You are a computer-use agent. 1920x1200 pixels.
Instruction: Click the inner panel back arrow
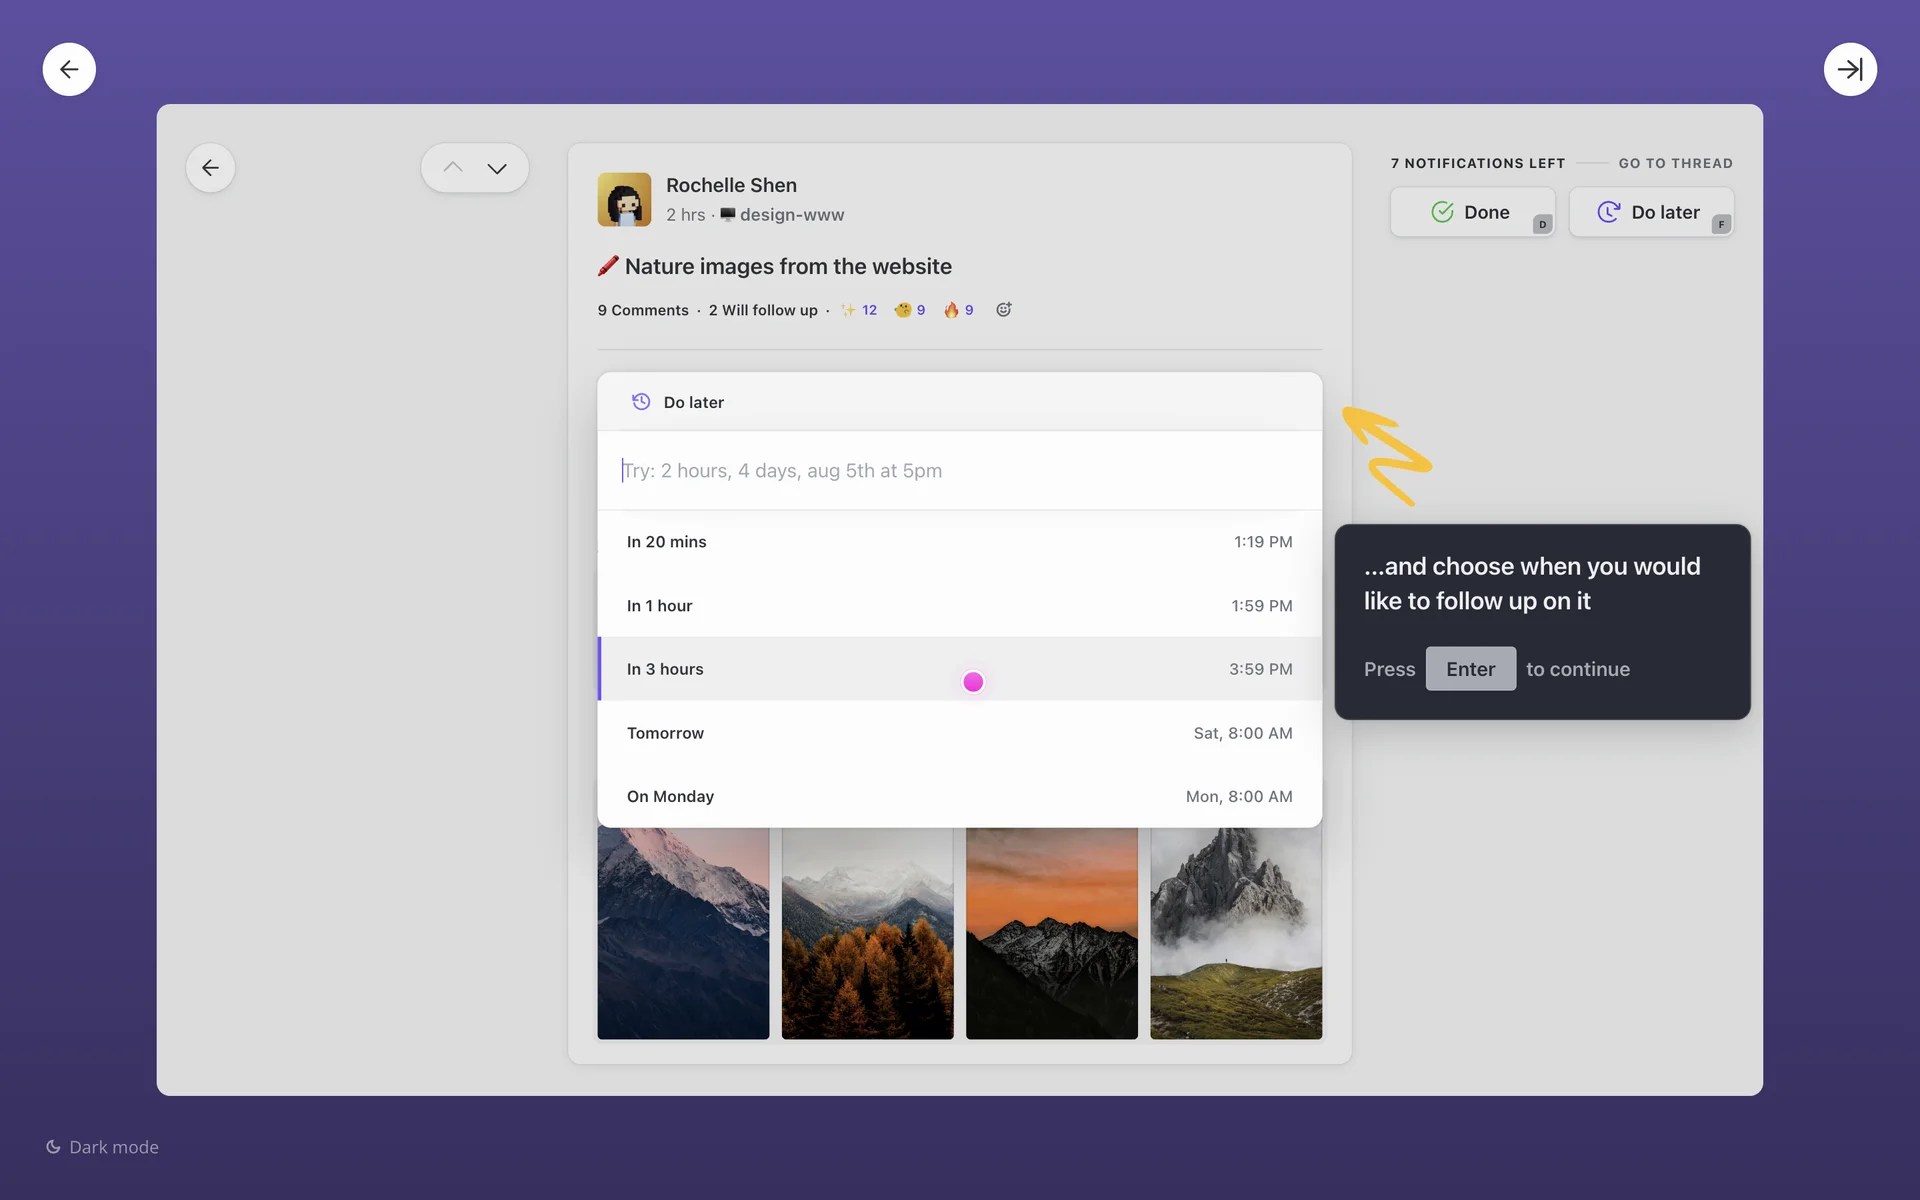point(210,168)
